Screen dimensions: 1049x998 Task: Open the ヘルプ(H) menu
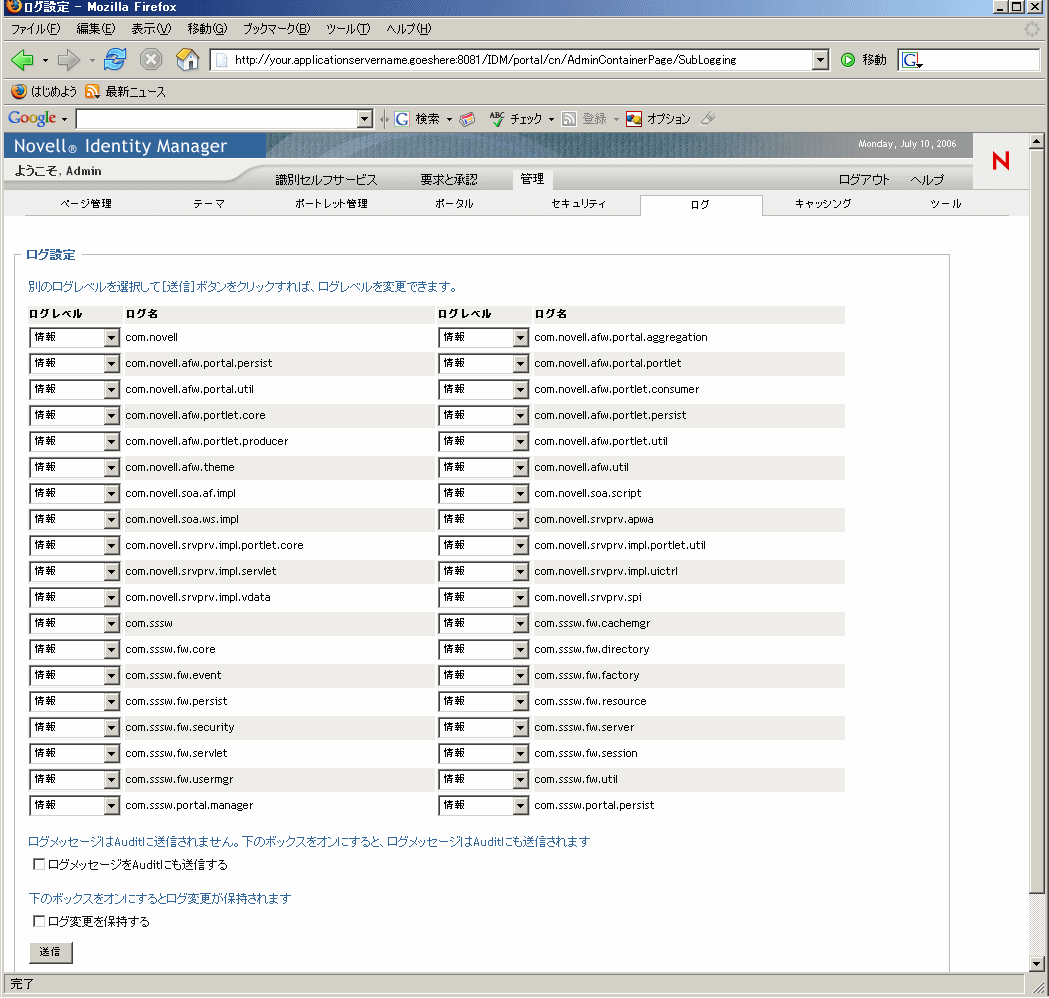pos(409,29)
